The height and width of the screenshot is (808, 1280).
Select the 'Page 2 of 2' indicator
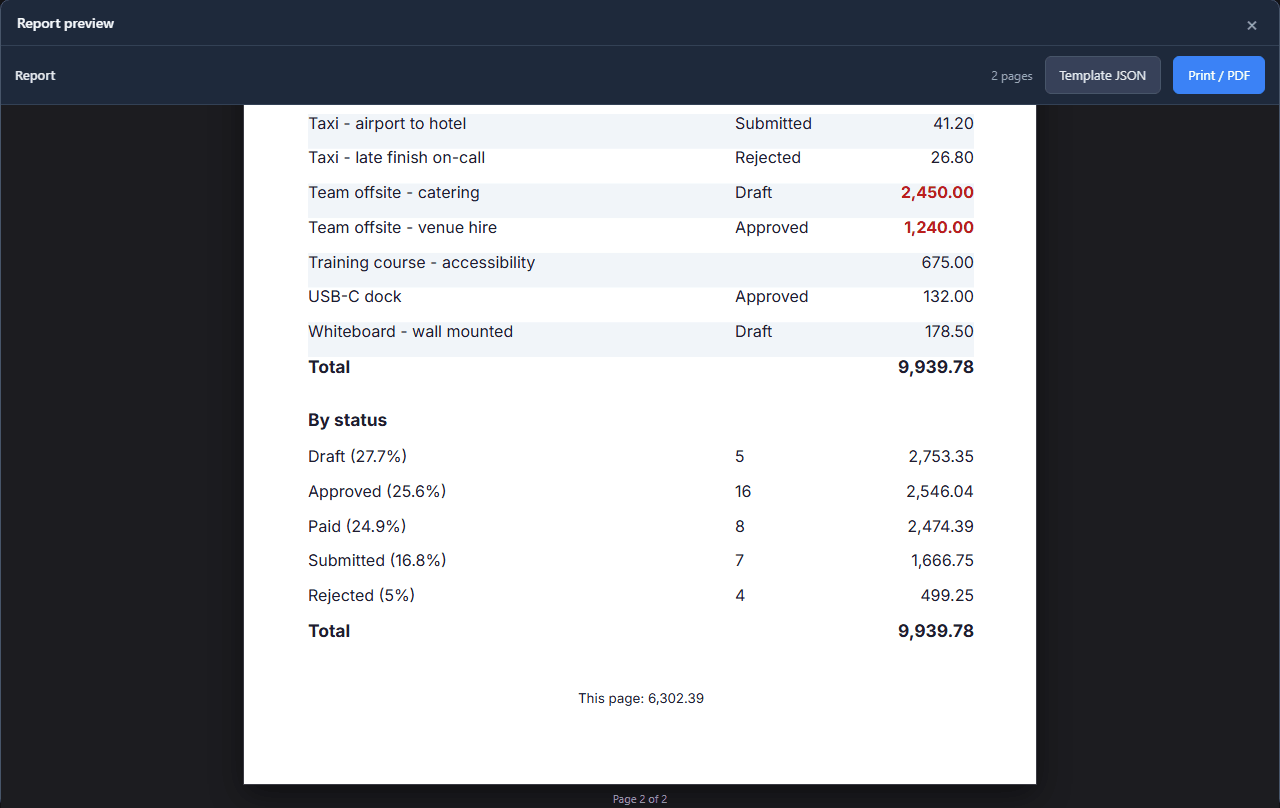[640, 799]
